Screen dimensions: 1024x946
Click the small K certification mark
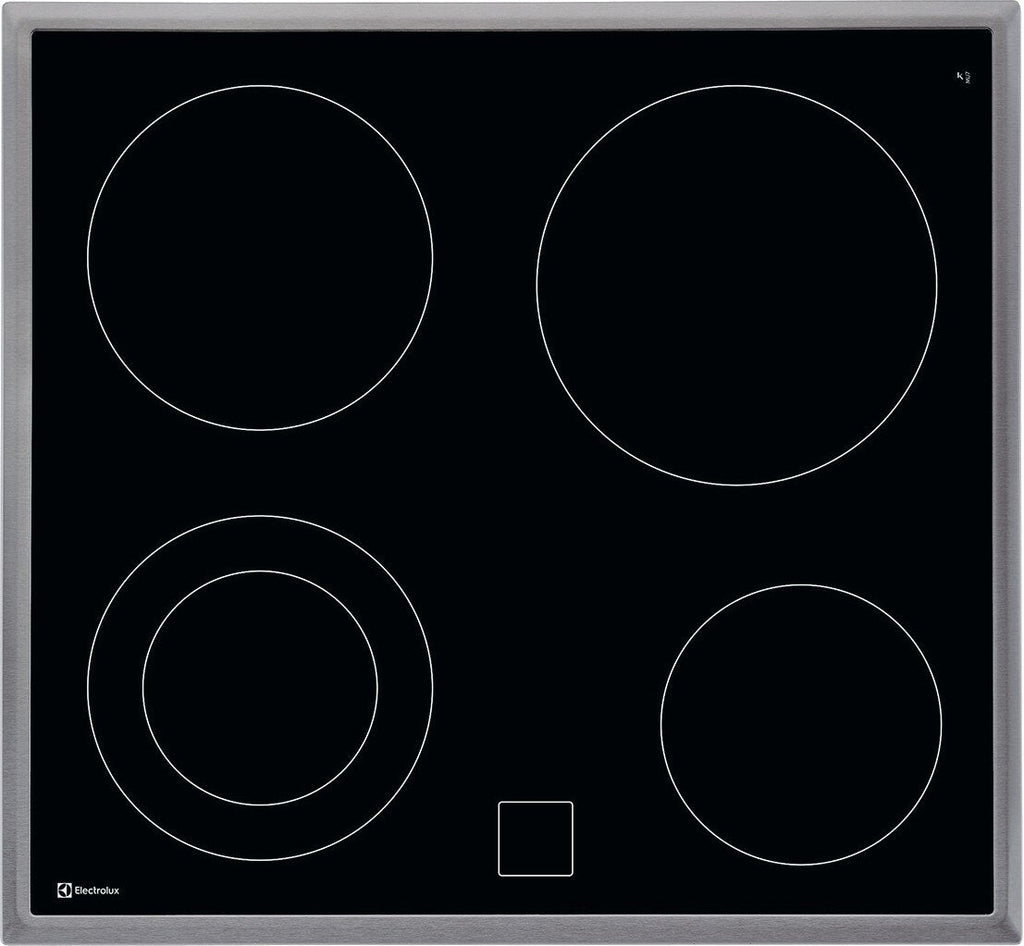click(966, 75)
